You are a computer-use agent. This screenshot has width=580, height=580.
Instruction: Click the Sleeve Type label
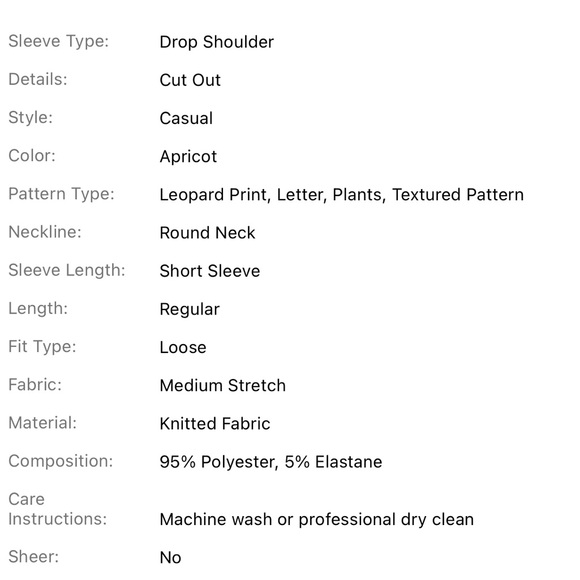[58, 41]
